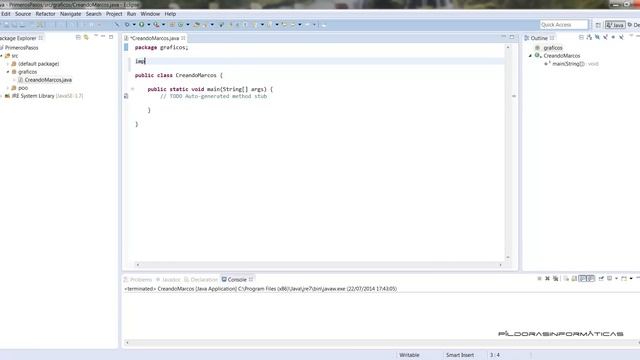
Task: Collapse all items in Package Explorer
Action: point(78,37)
